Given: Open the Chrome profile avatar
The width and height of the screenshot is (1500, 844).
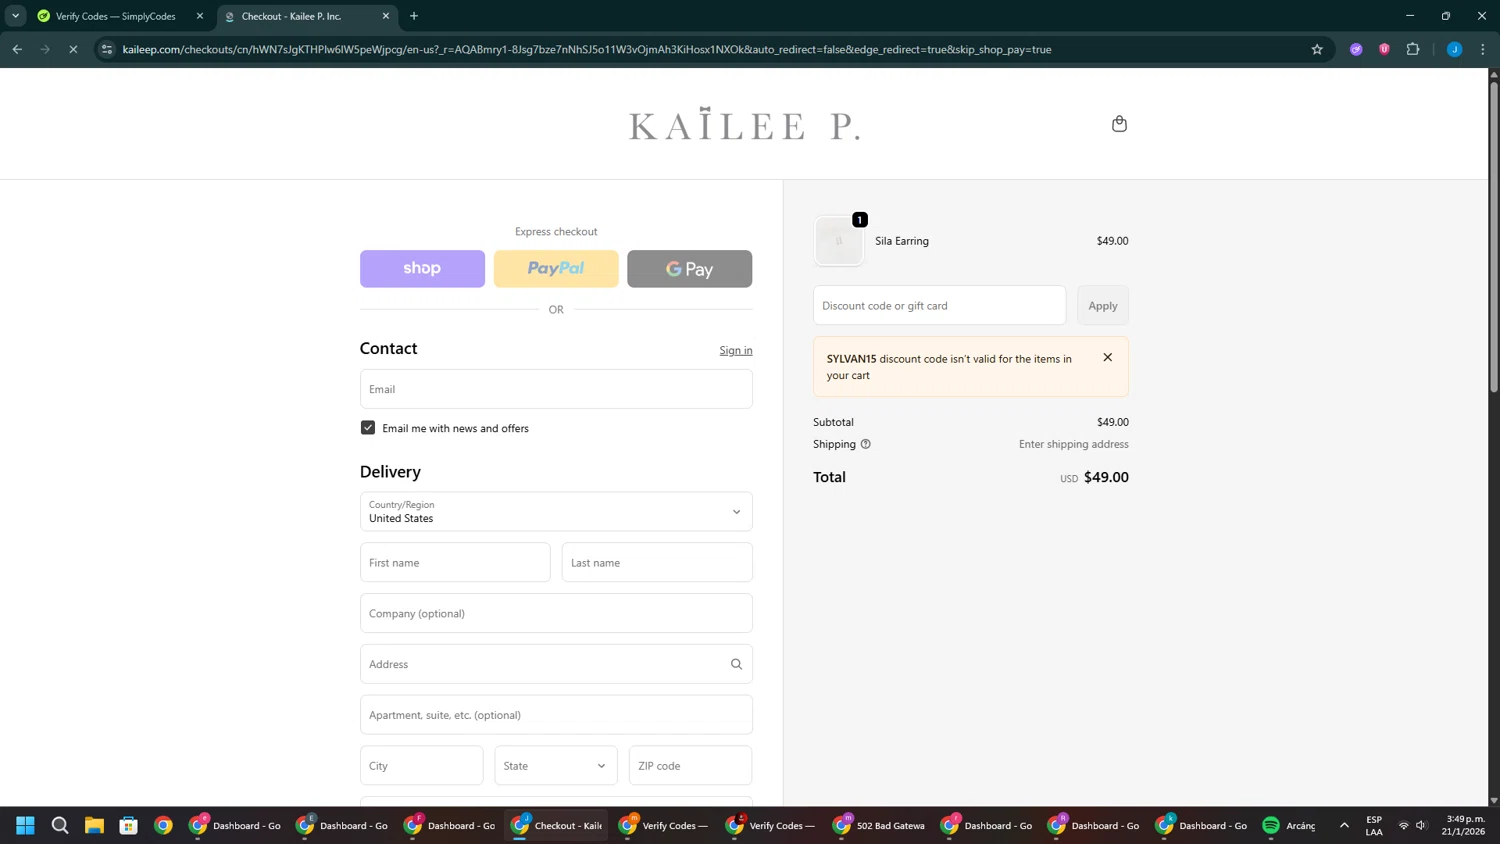Looking at the screenshot, I should pos(1455,49).
